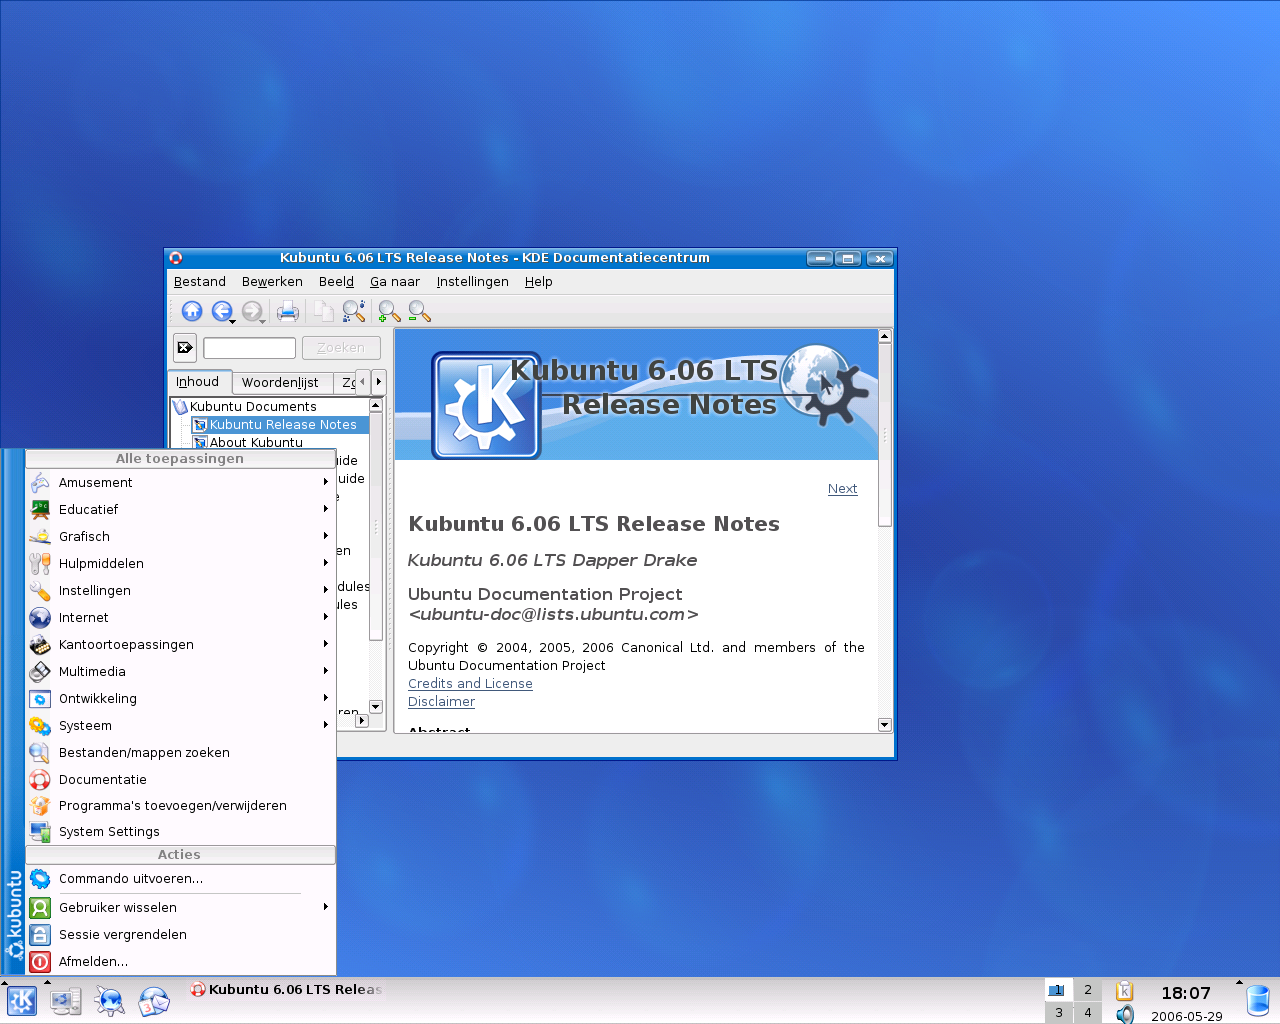Click the Home icon in the toolbar

click(192, 312)
